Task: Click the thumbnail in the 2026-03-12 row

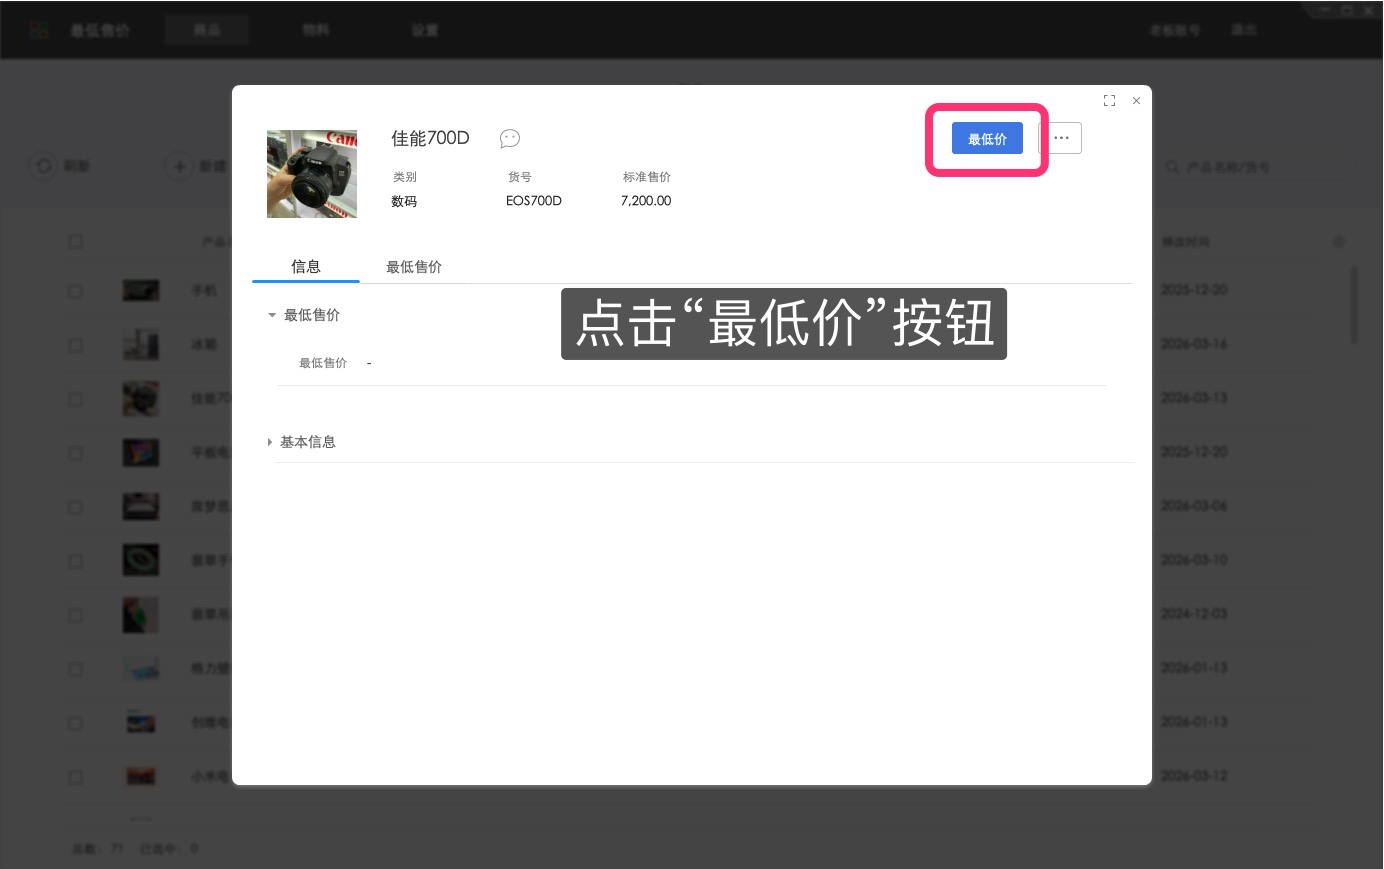Action: point(141,777)
